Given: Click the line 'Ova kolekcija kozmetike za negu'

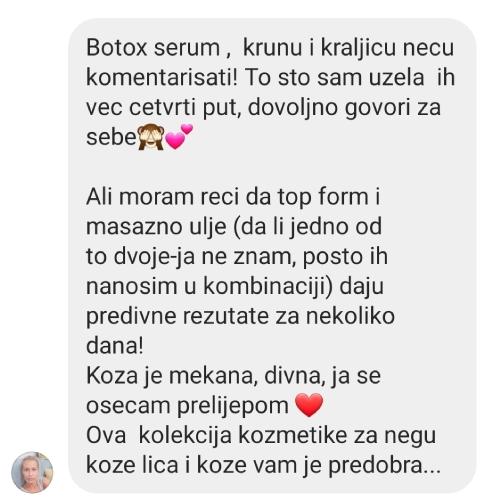Looking at the screenshot, I should tap(261, 435).
